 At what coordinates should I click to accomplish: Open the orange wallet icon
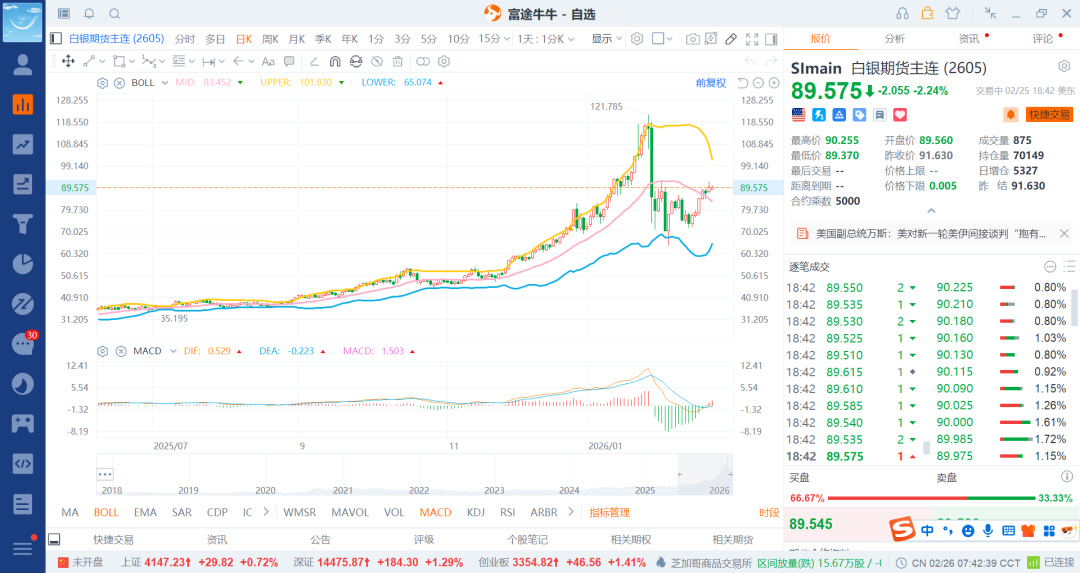[927, 13]
